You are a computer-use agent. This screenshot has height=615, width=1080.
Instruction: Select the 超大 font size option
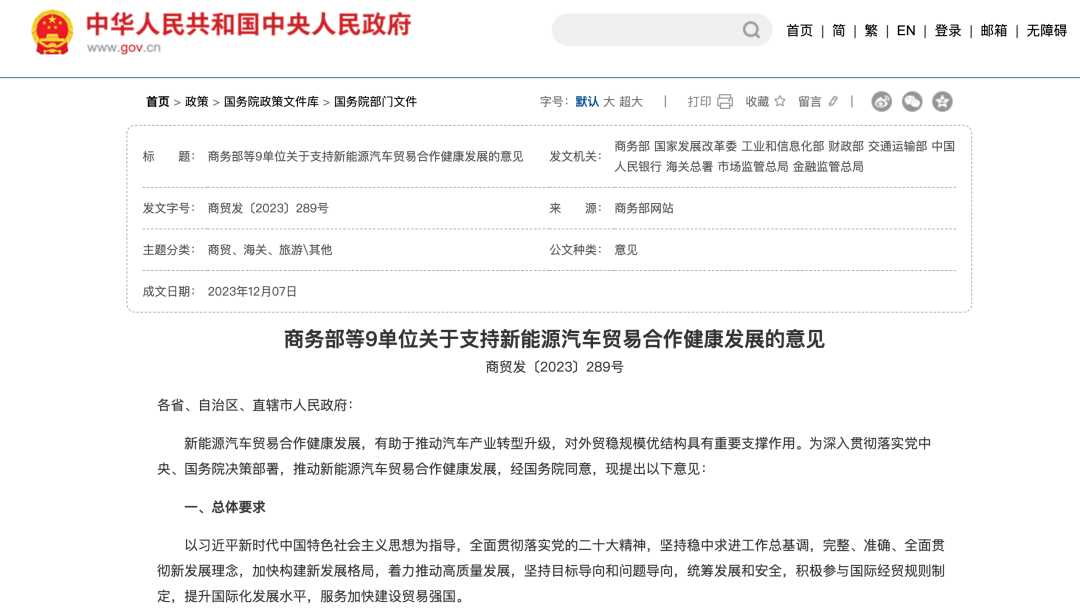[x=631, y=101]
